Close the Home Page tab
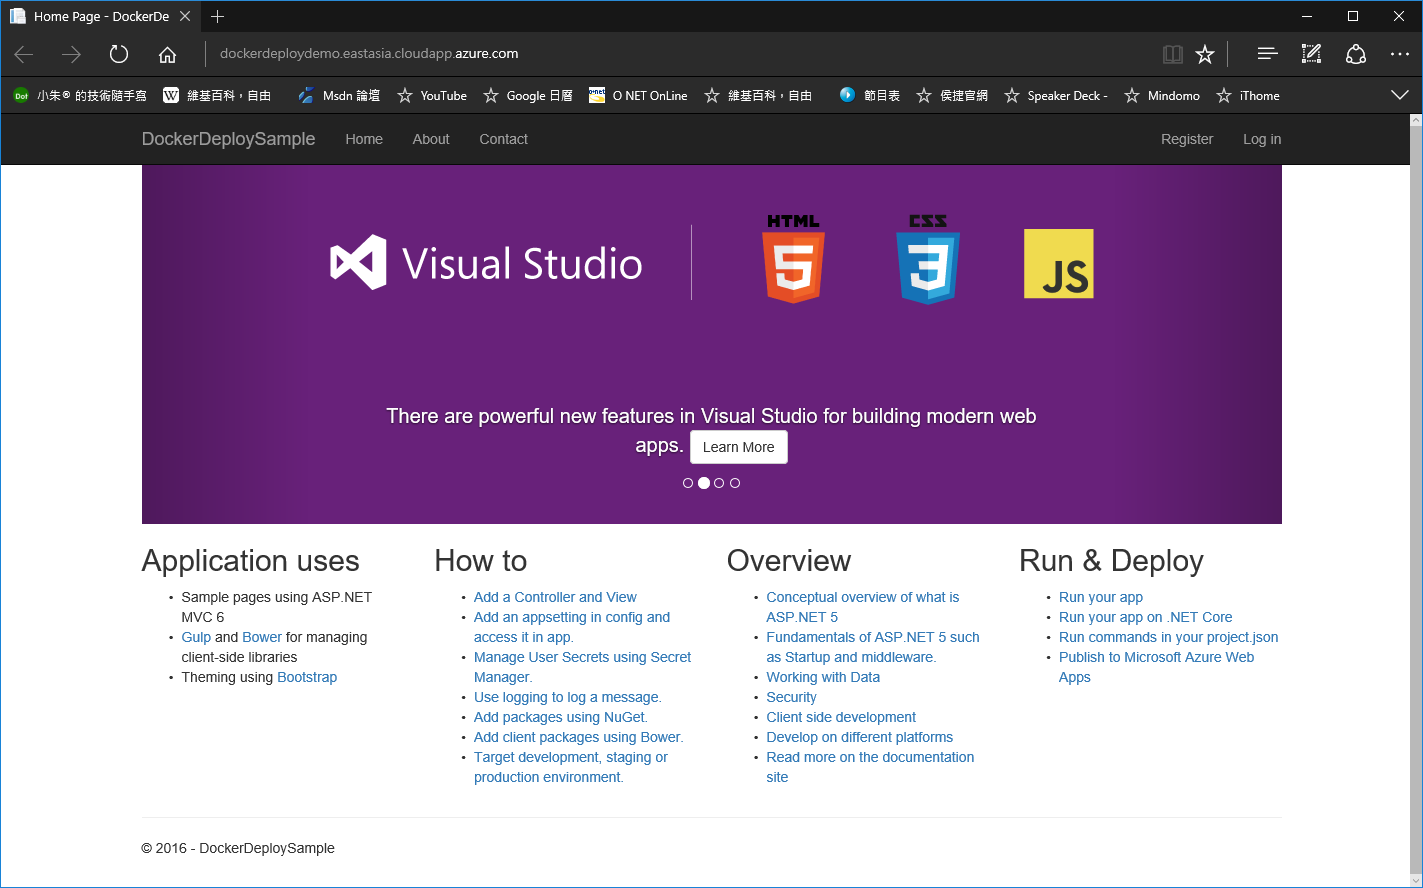 [x=185, y=16]
